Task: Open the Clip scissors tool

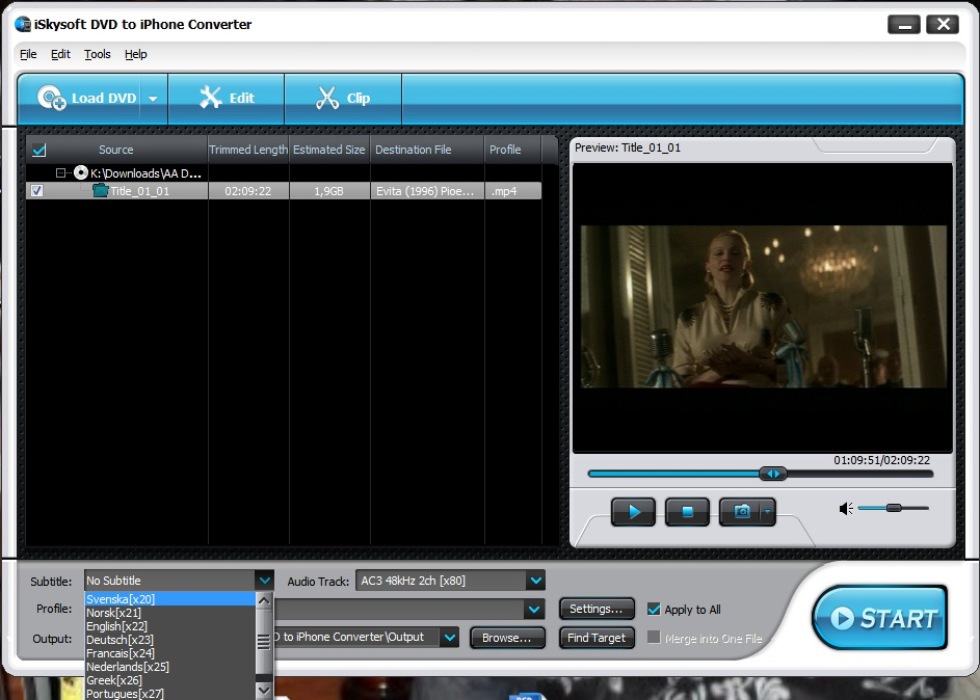Action: coord(343,98)
